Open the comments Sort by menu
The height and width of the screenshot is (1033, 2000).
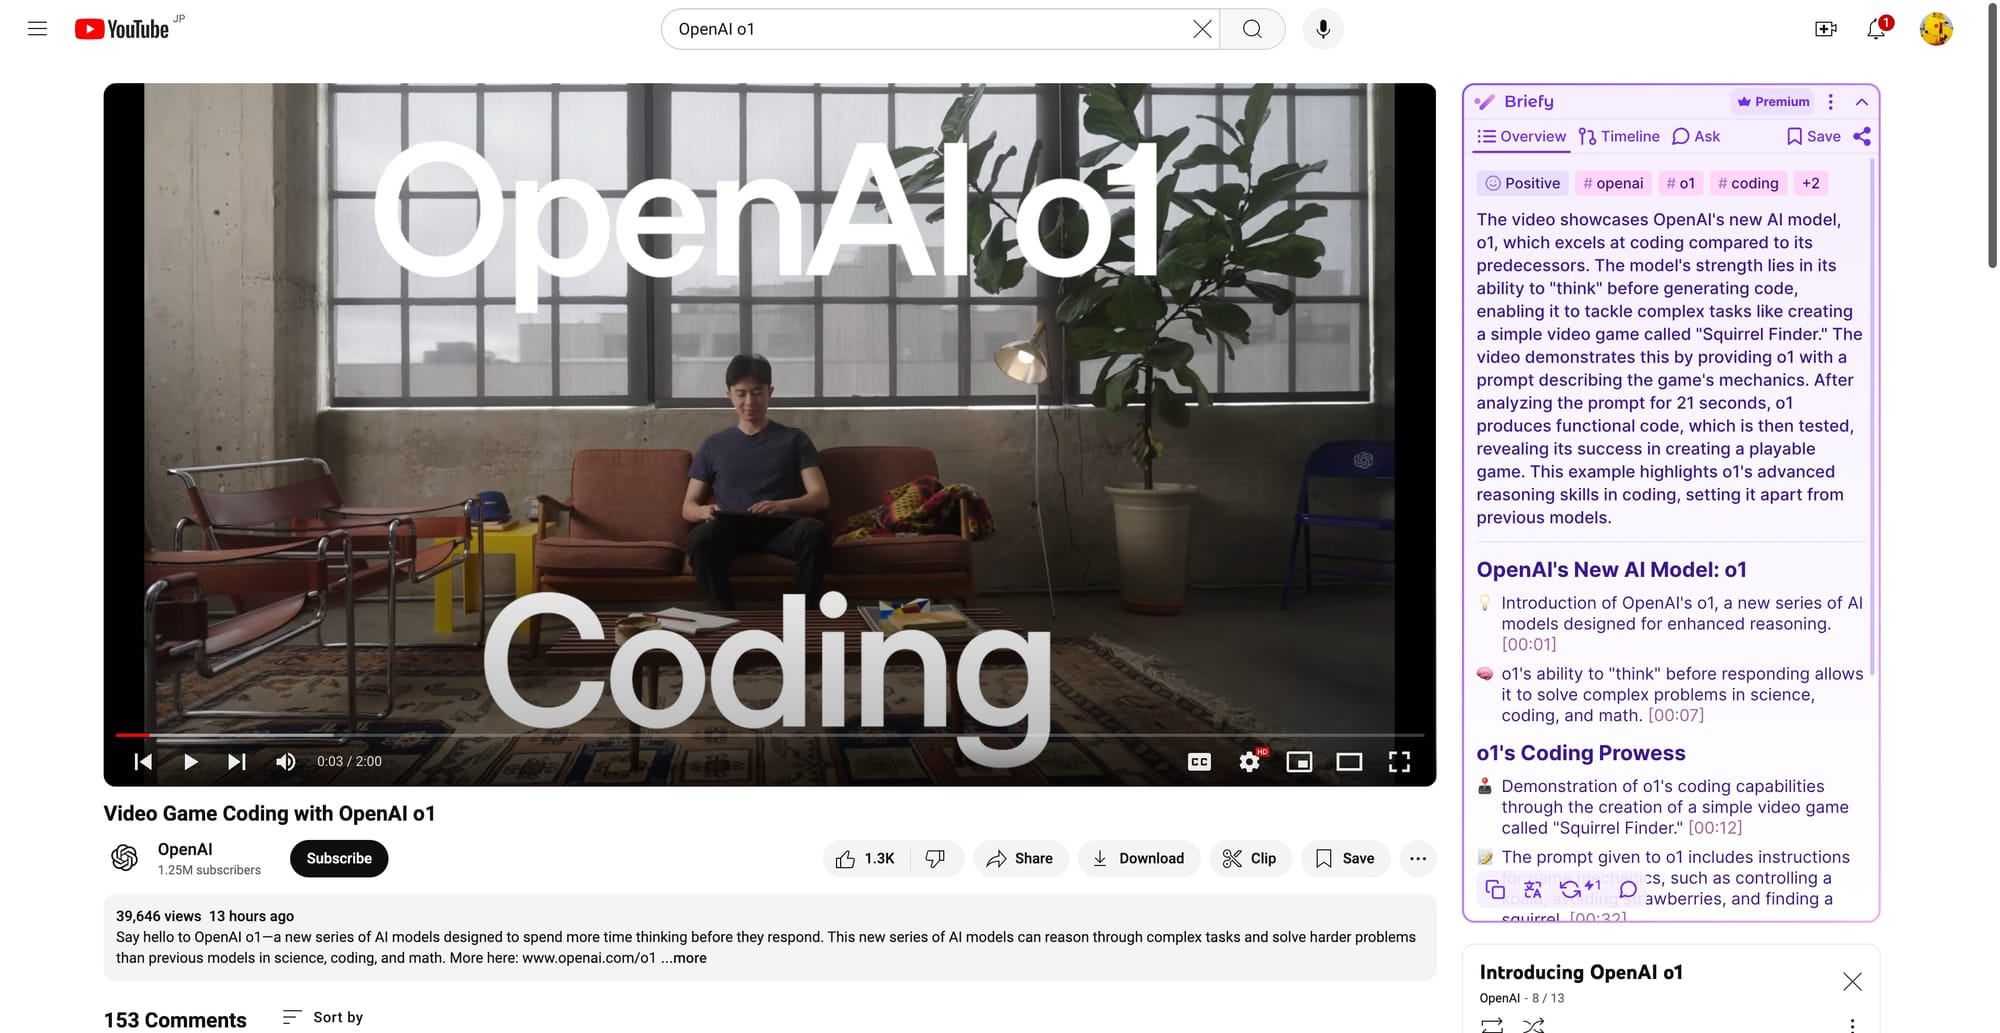(323, 1017)
